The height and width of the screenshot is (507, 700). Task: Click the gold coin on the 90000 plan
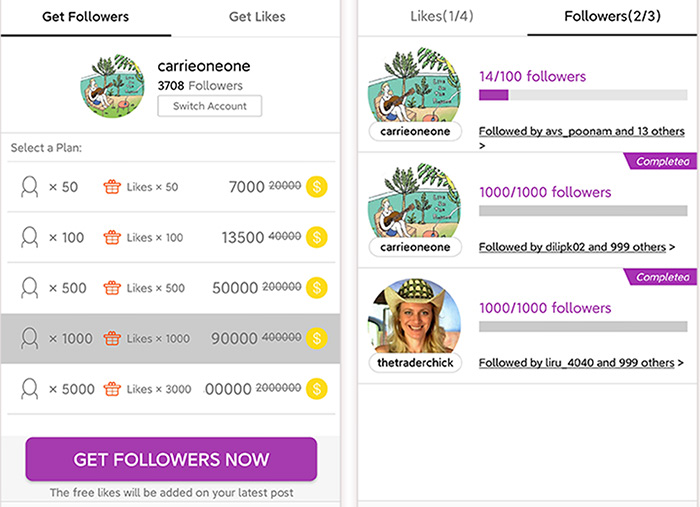317,338
